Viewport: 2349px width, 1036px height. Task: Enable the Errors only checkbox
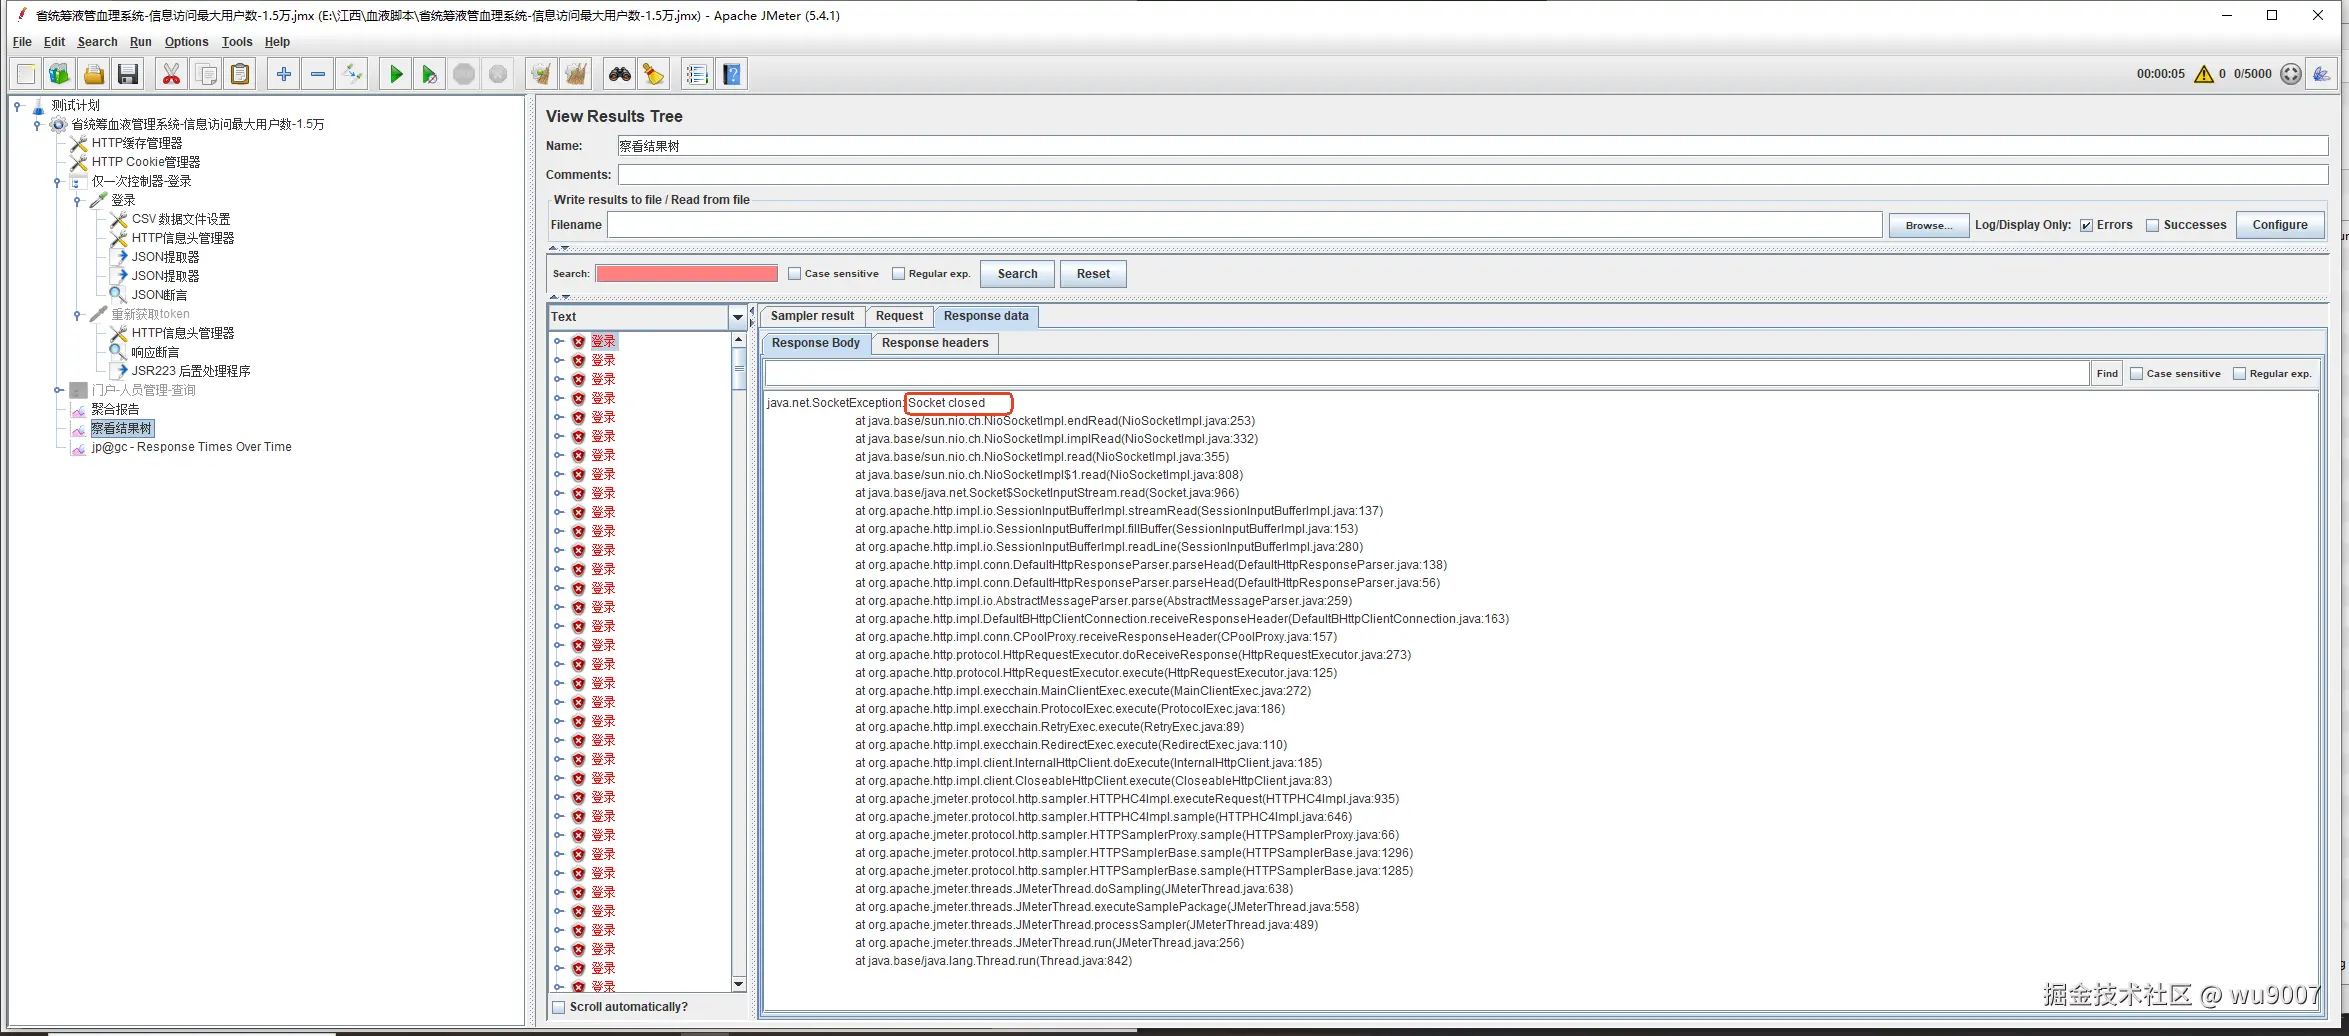click(2087, 226)
